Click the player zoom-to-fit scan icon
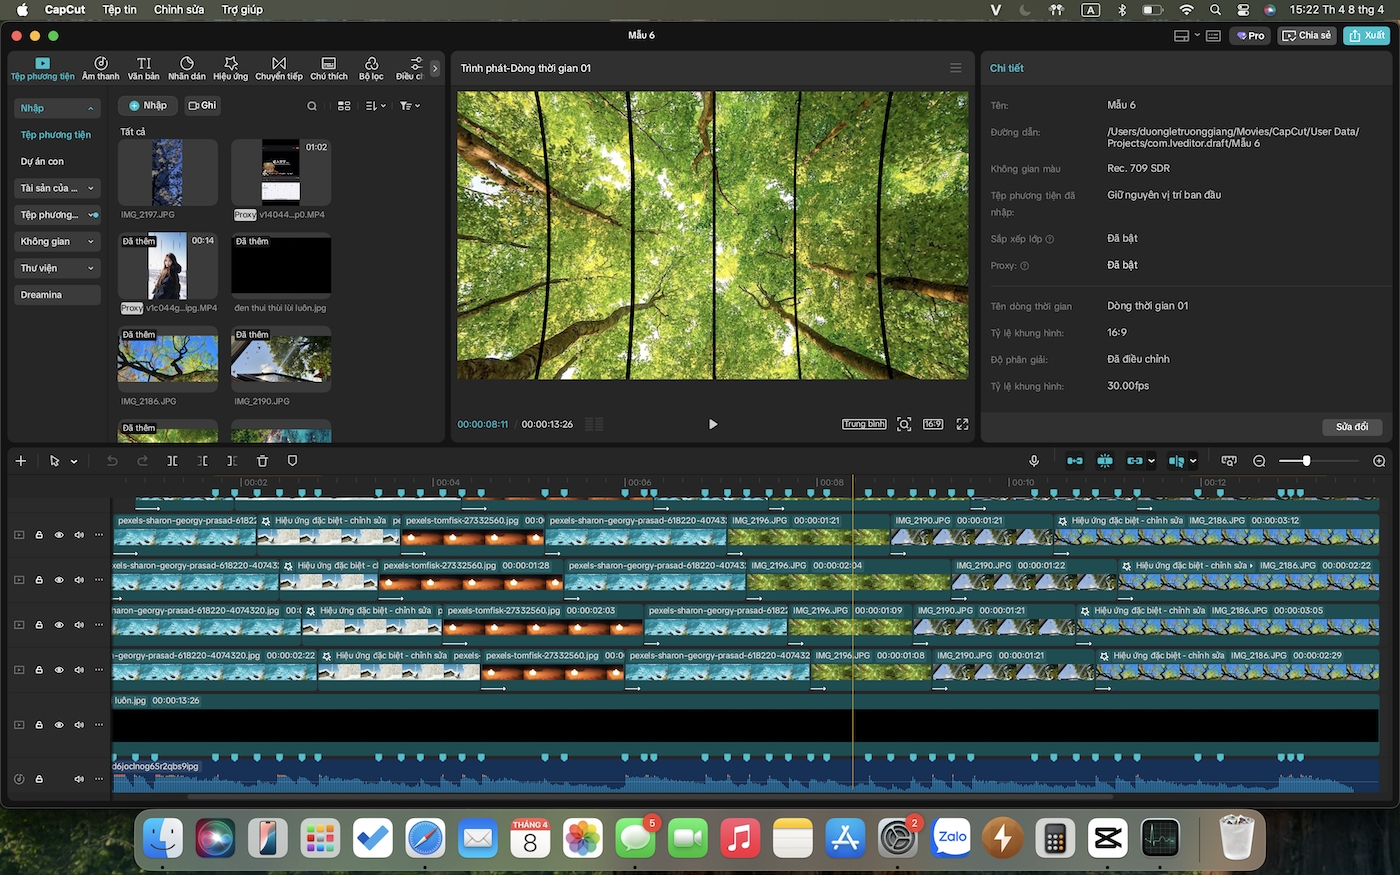The image size is (1400, 875). coord(904,424)
